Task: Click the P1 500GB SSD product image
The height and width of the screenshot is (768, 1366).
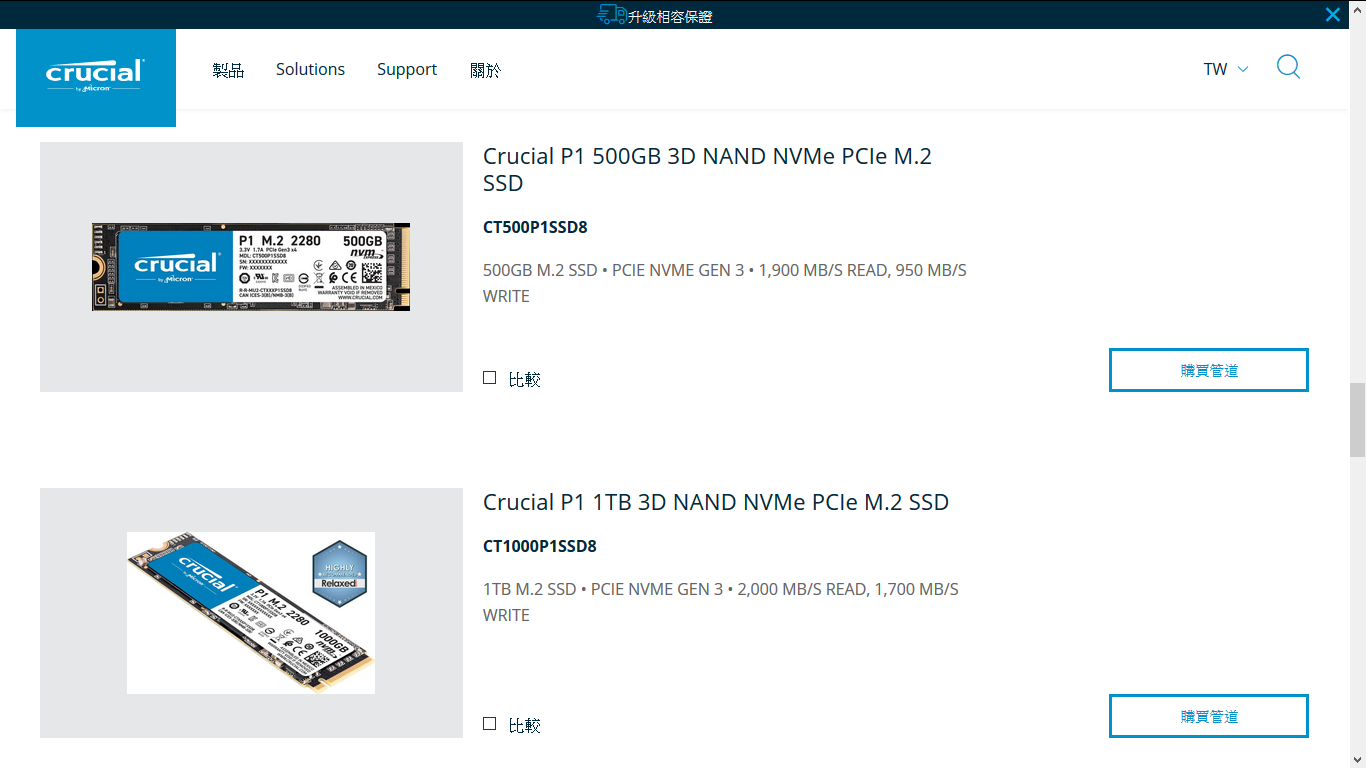Action: 251,267
